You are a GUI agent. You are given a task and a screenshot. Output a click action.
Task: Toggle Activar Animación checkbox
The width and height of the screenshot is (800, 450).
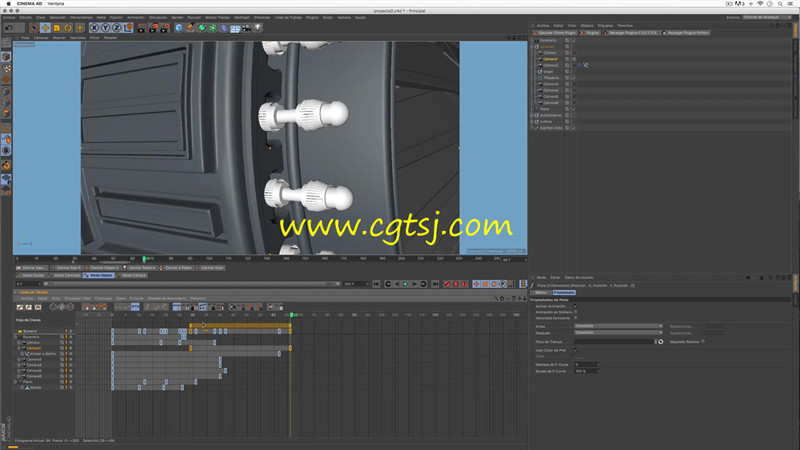coord(576,306)
